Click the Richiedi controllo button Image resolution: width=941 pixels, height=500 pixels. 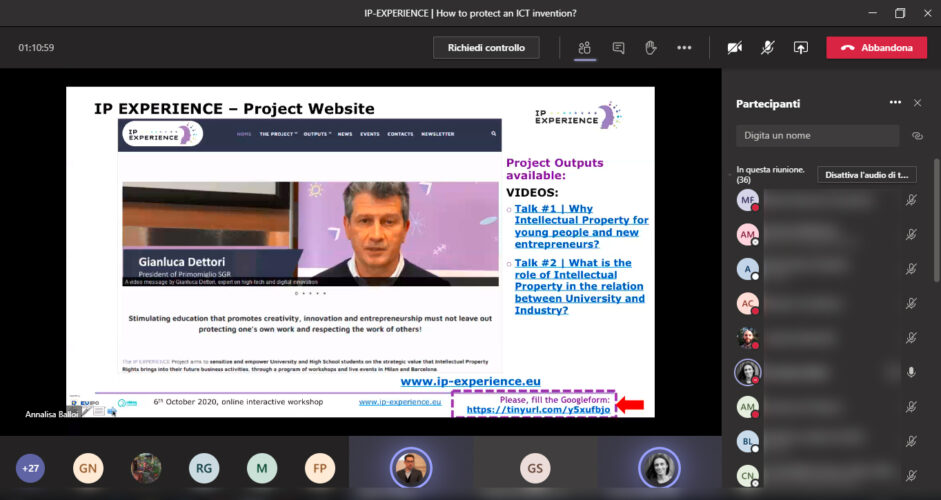point(486,47)
